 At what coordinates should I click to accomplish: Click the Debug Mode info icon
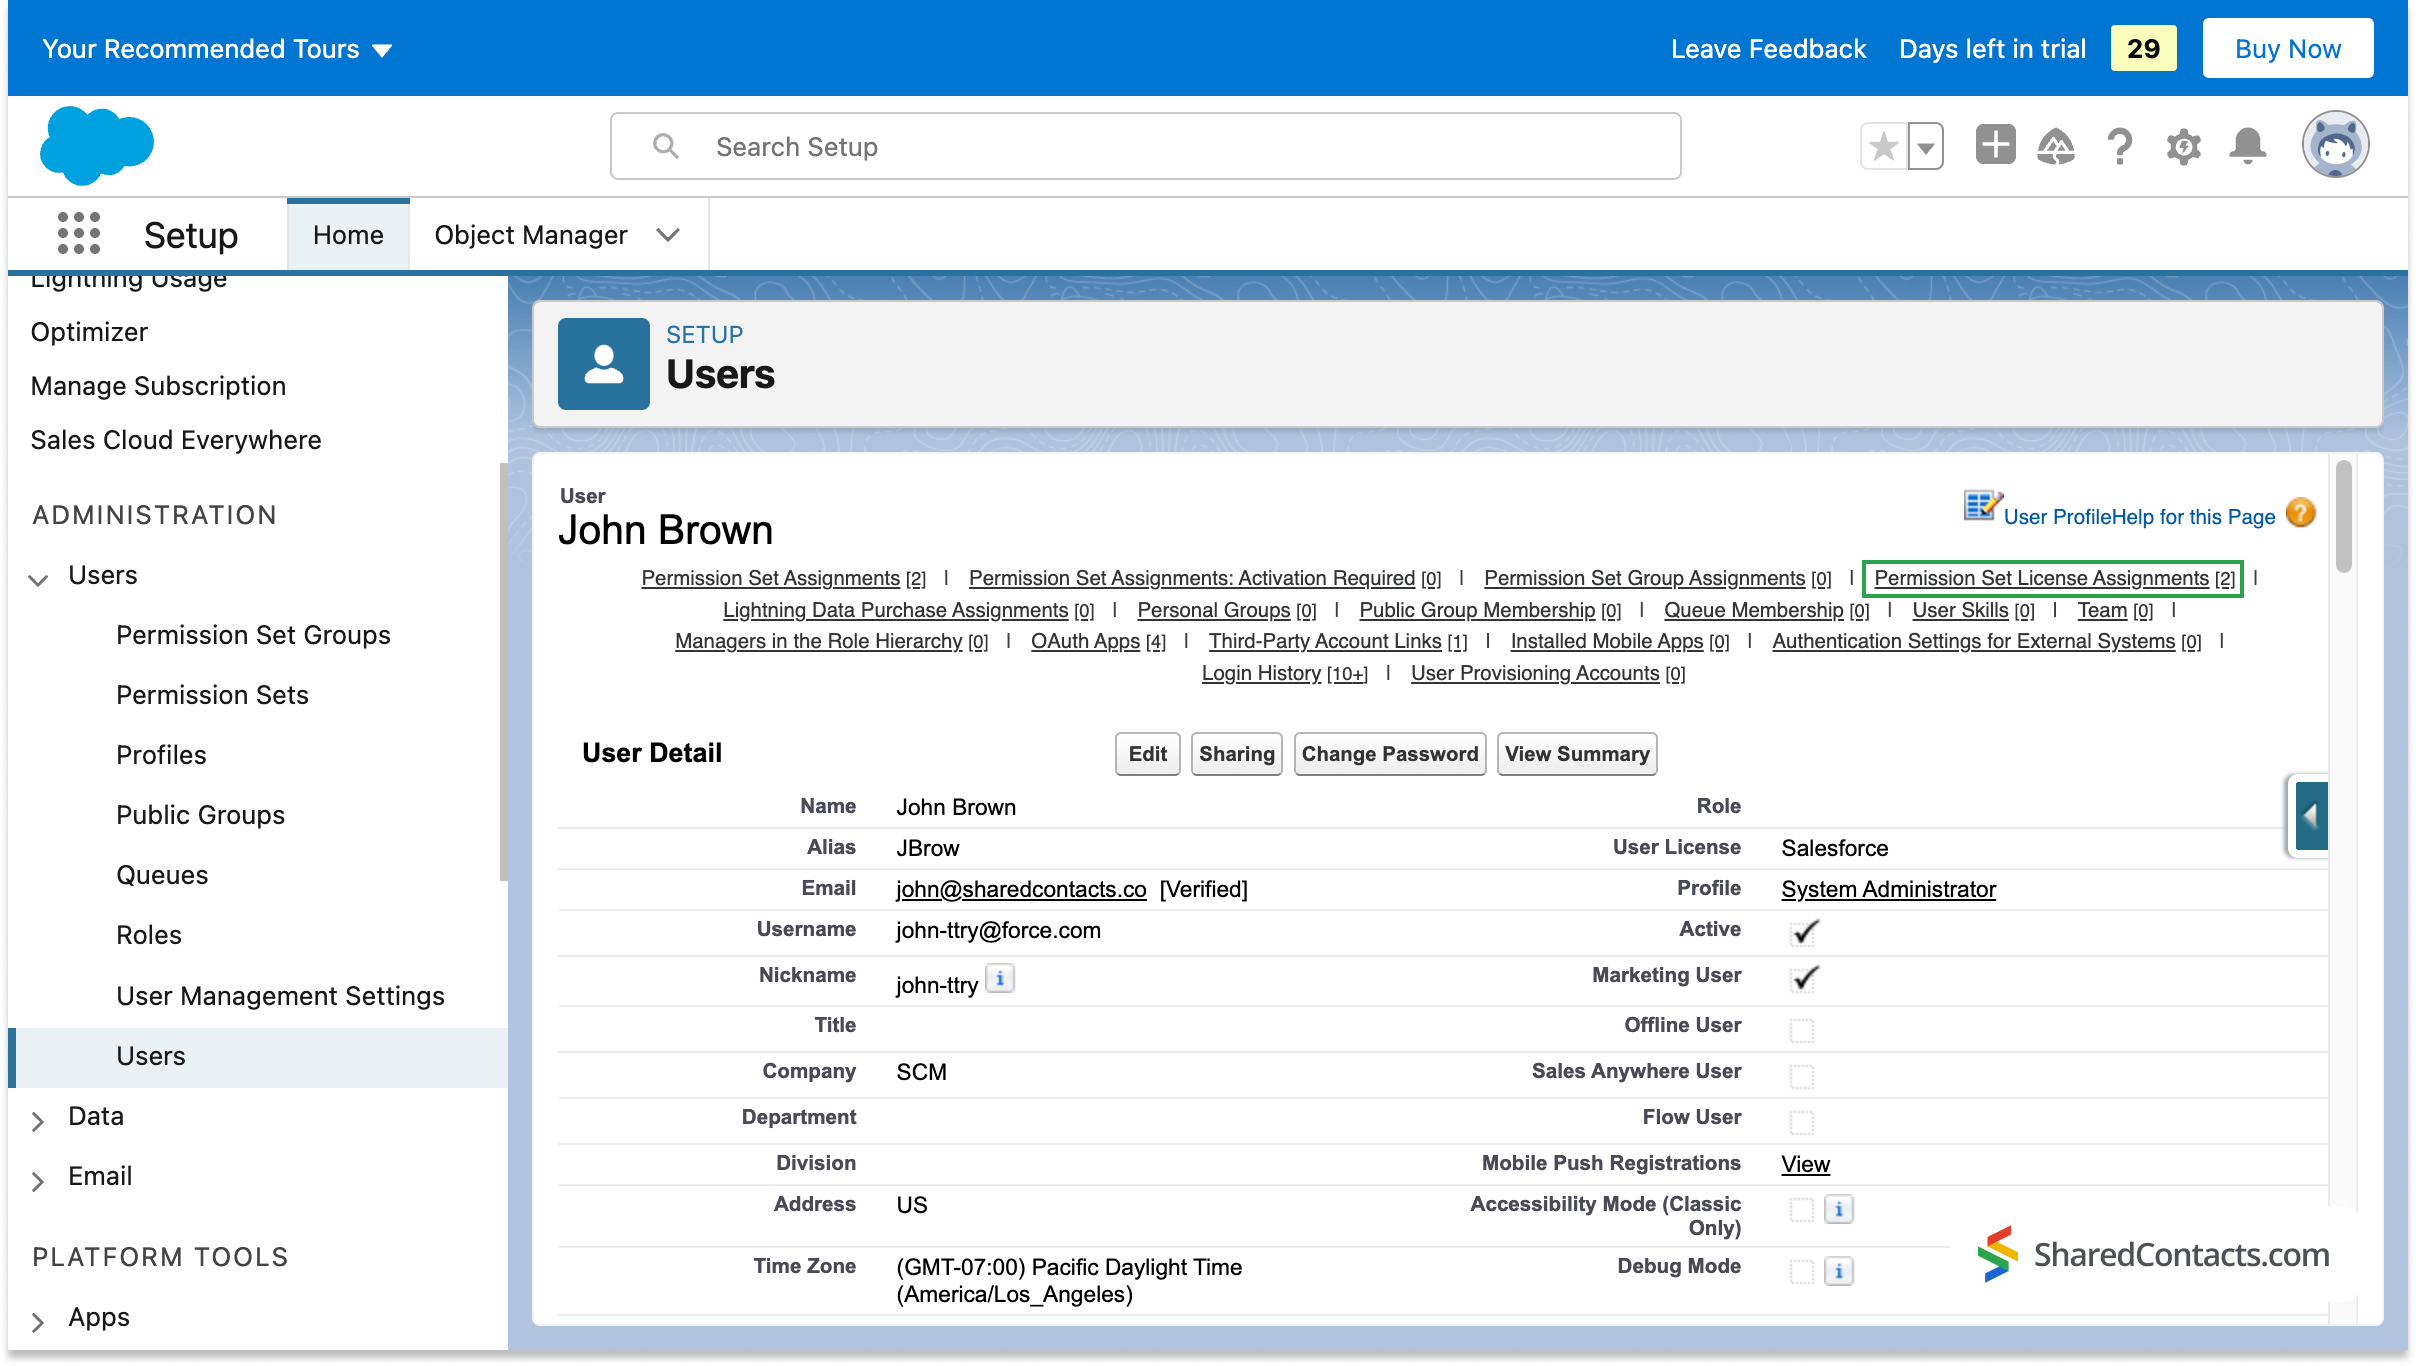click(x=1839, y=1271)
